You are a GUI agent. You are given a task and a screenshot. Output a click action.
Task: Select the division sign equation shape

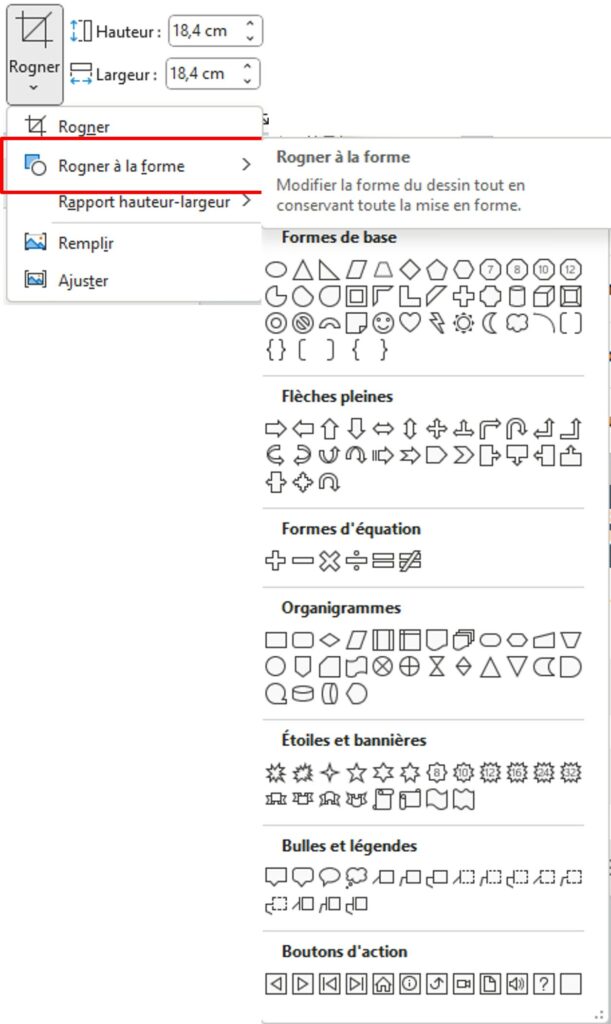(356, 561)
